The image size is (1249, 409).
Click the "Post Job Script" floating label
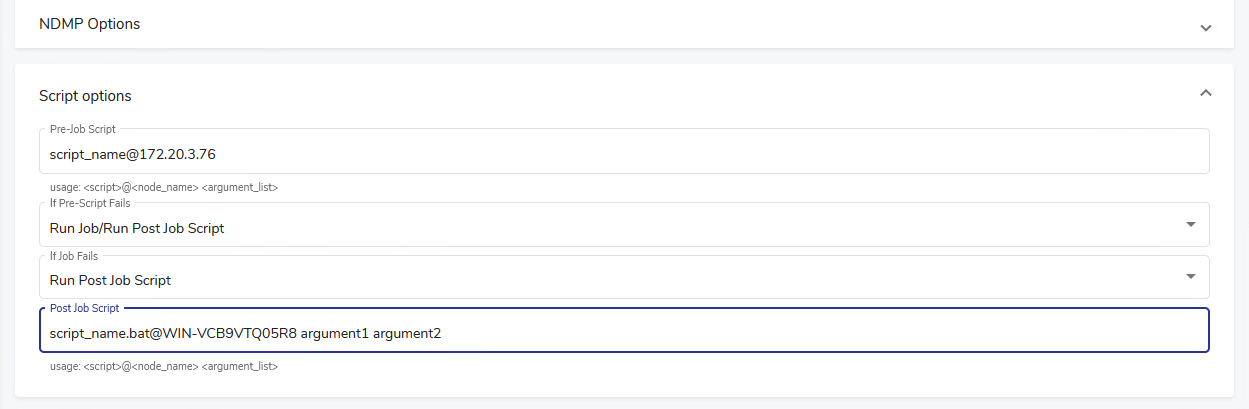pos(84,308)
